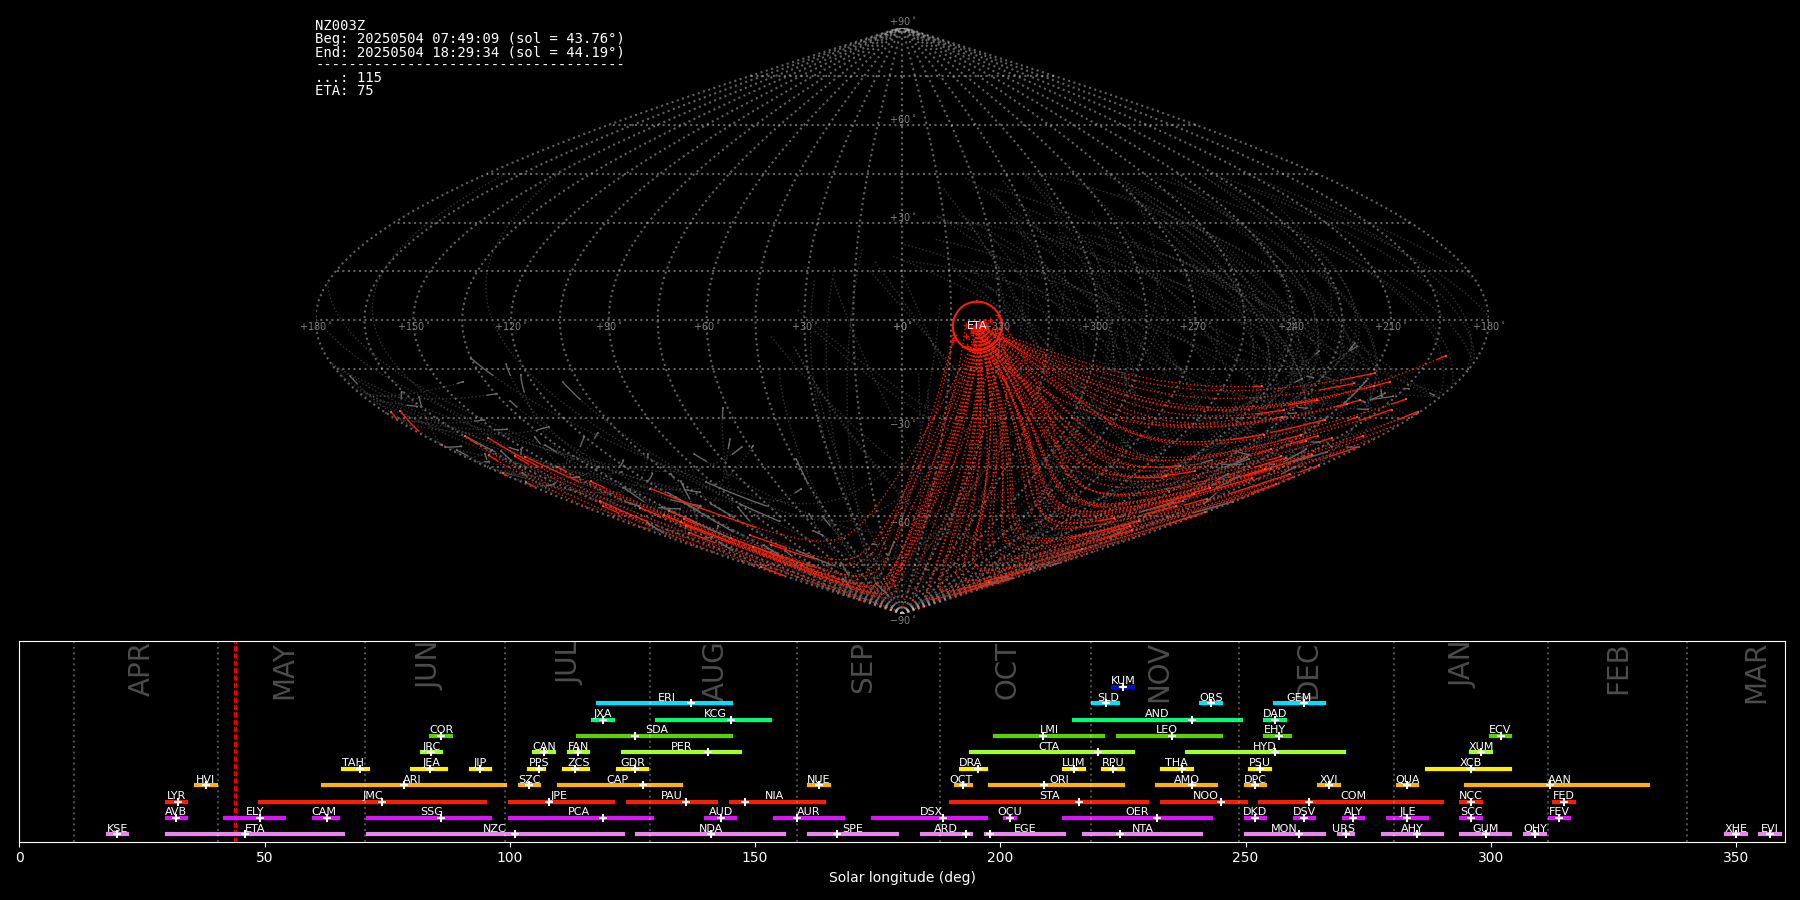Select the KUM shower label
The height and width of the screenshot is (900, 1800).
click(x=1123, y=681)
